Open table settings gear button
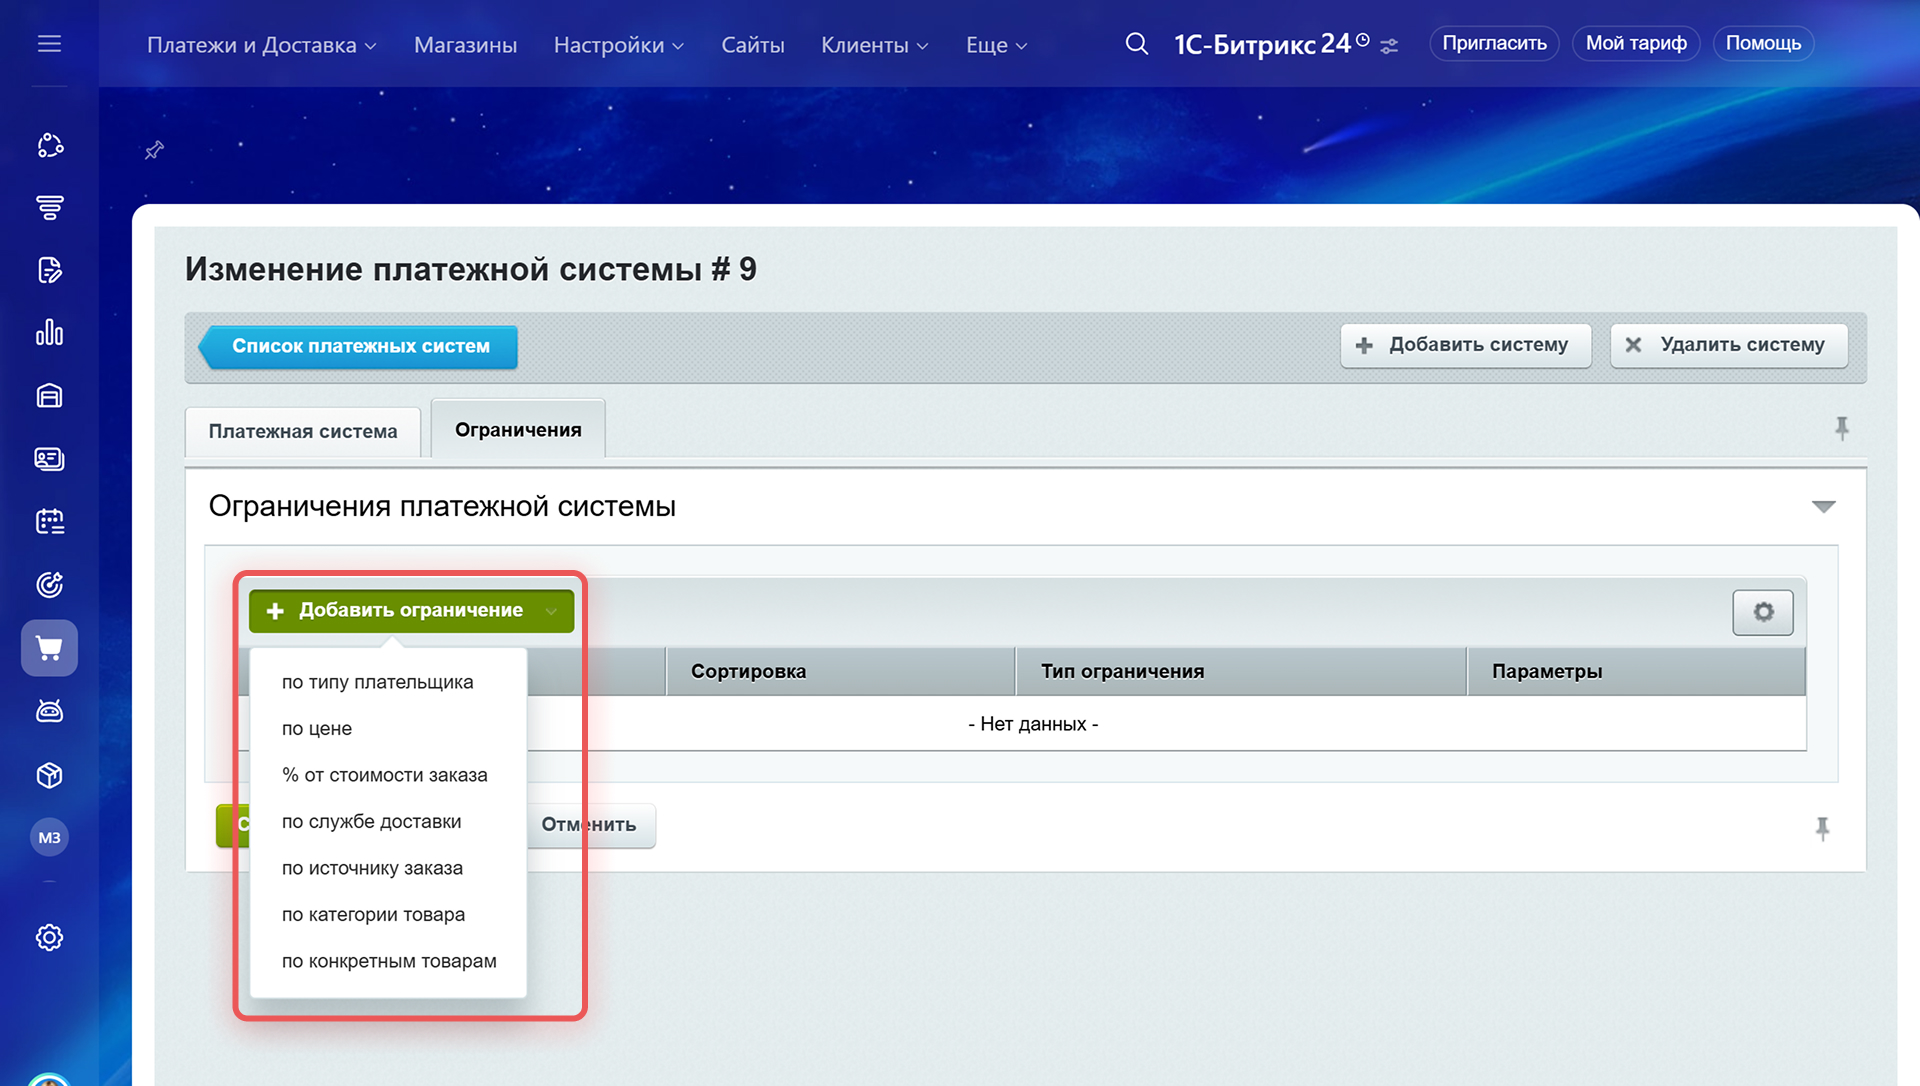 point(1762,612)
